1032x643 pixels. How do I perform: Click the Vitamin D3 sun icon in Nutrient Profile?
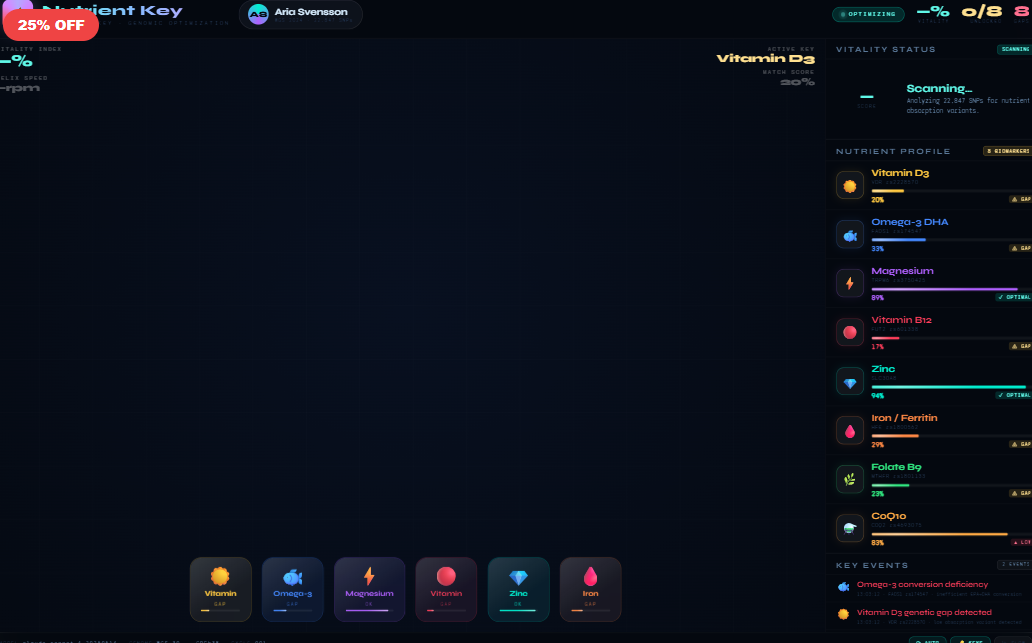[850, 185]
